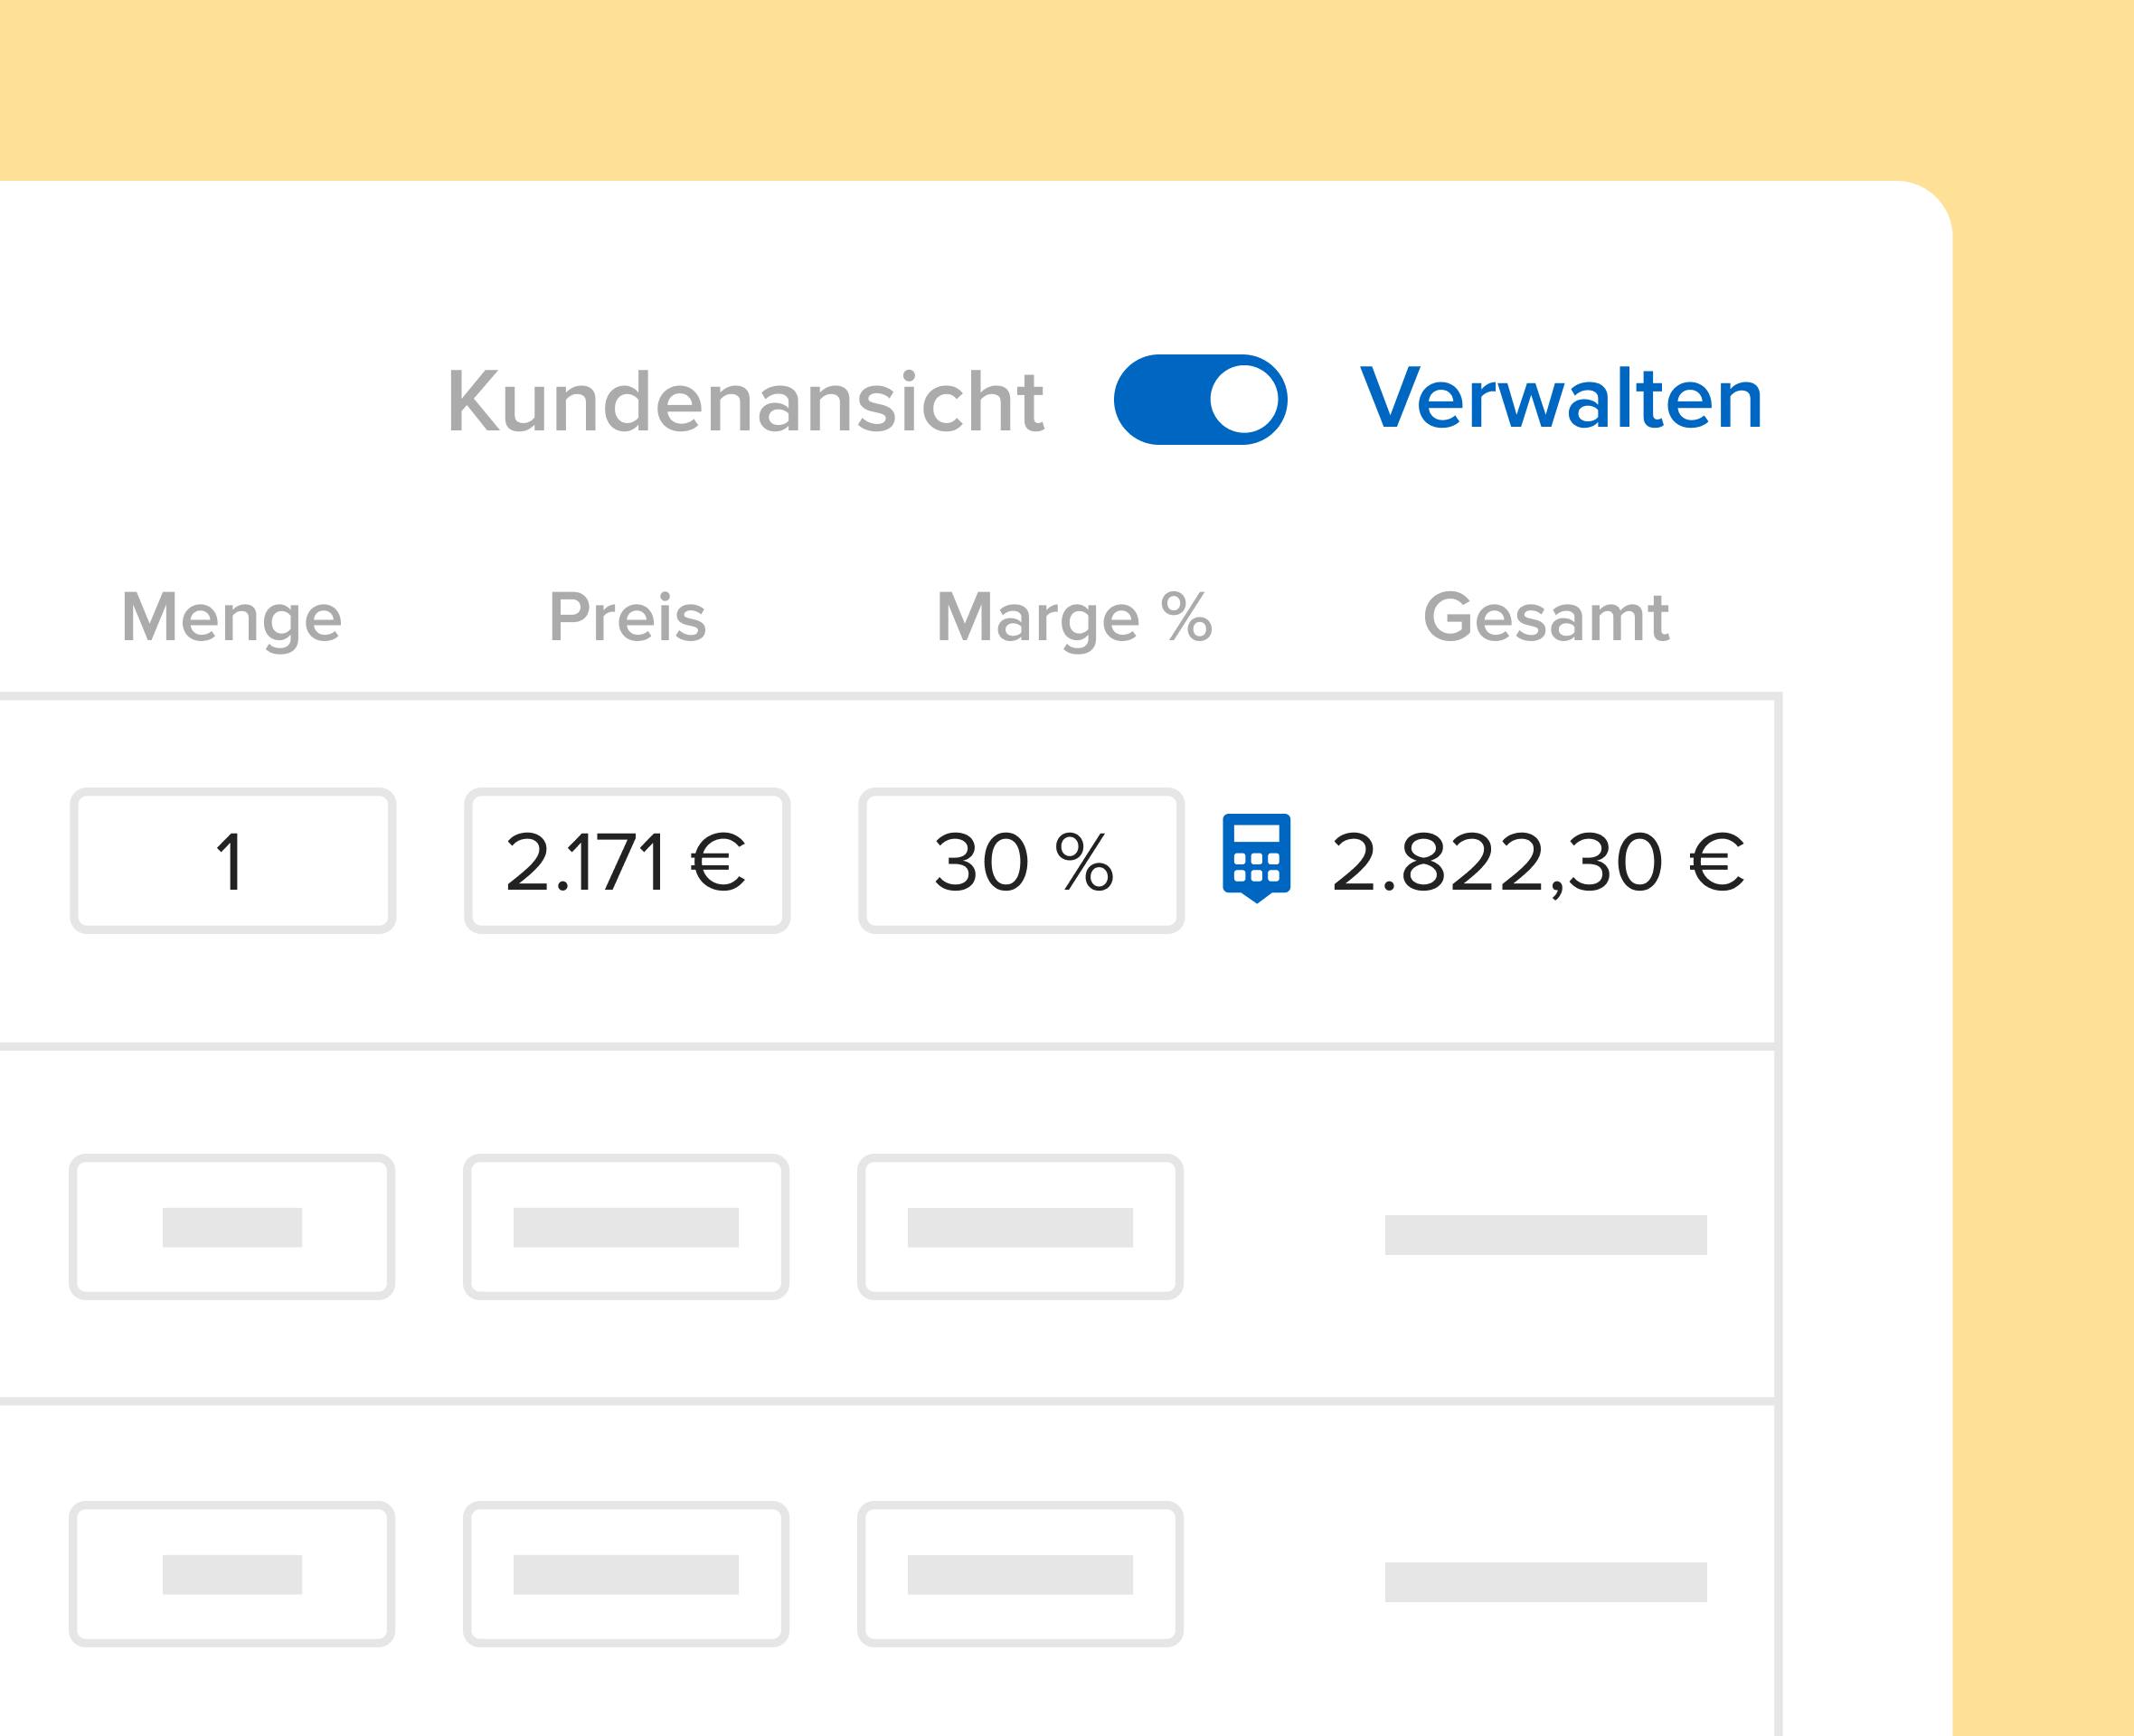Viewport: 2134px width, 1736px height.
Task: Click the blue calculator icon
Action: click(1256, 859)
